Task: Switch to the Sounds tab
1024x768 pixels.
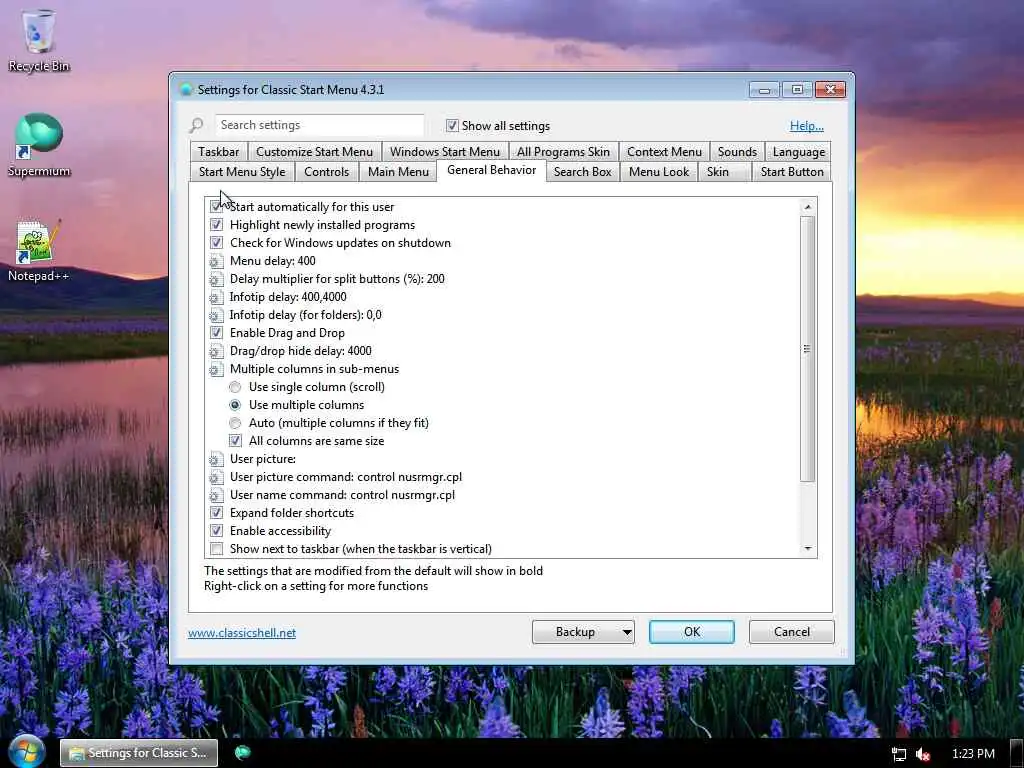Action: coord(737,152)
